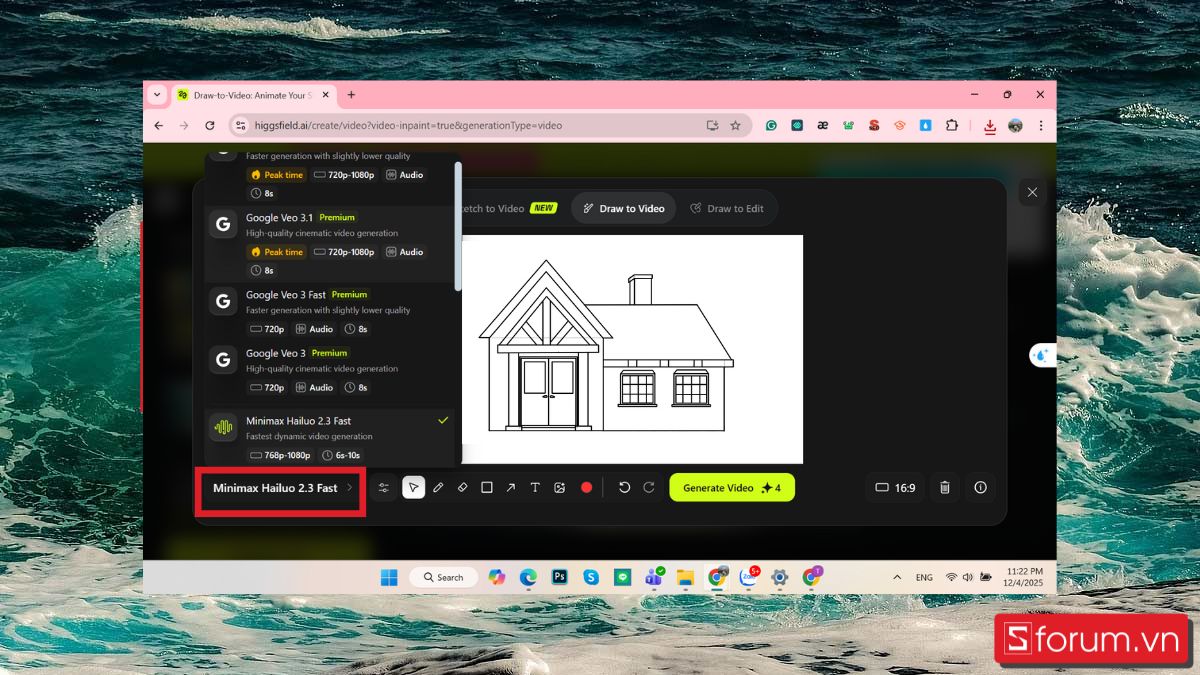Viewport: 1200px width, 675px height.
Task: Delete canvas with trash icon
Action: pos(945,488)
